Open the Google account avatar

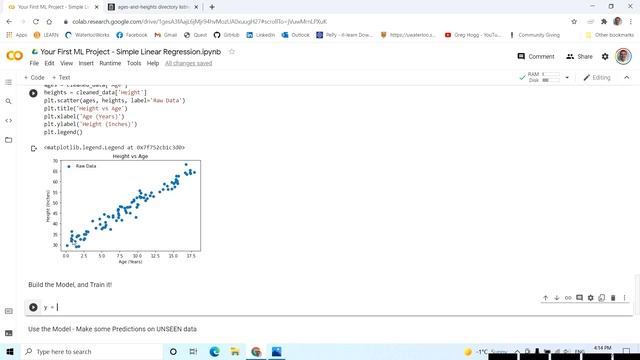[623, 56]
